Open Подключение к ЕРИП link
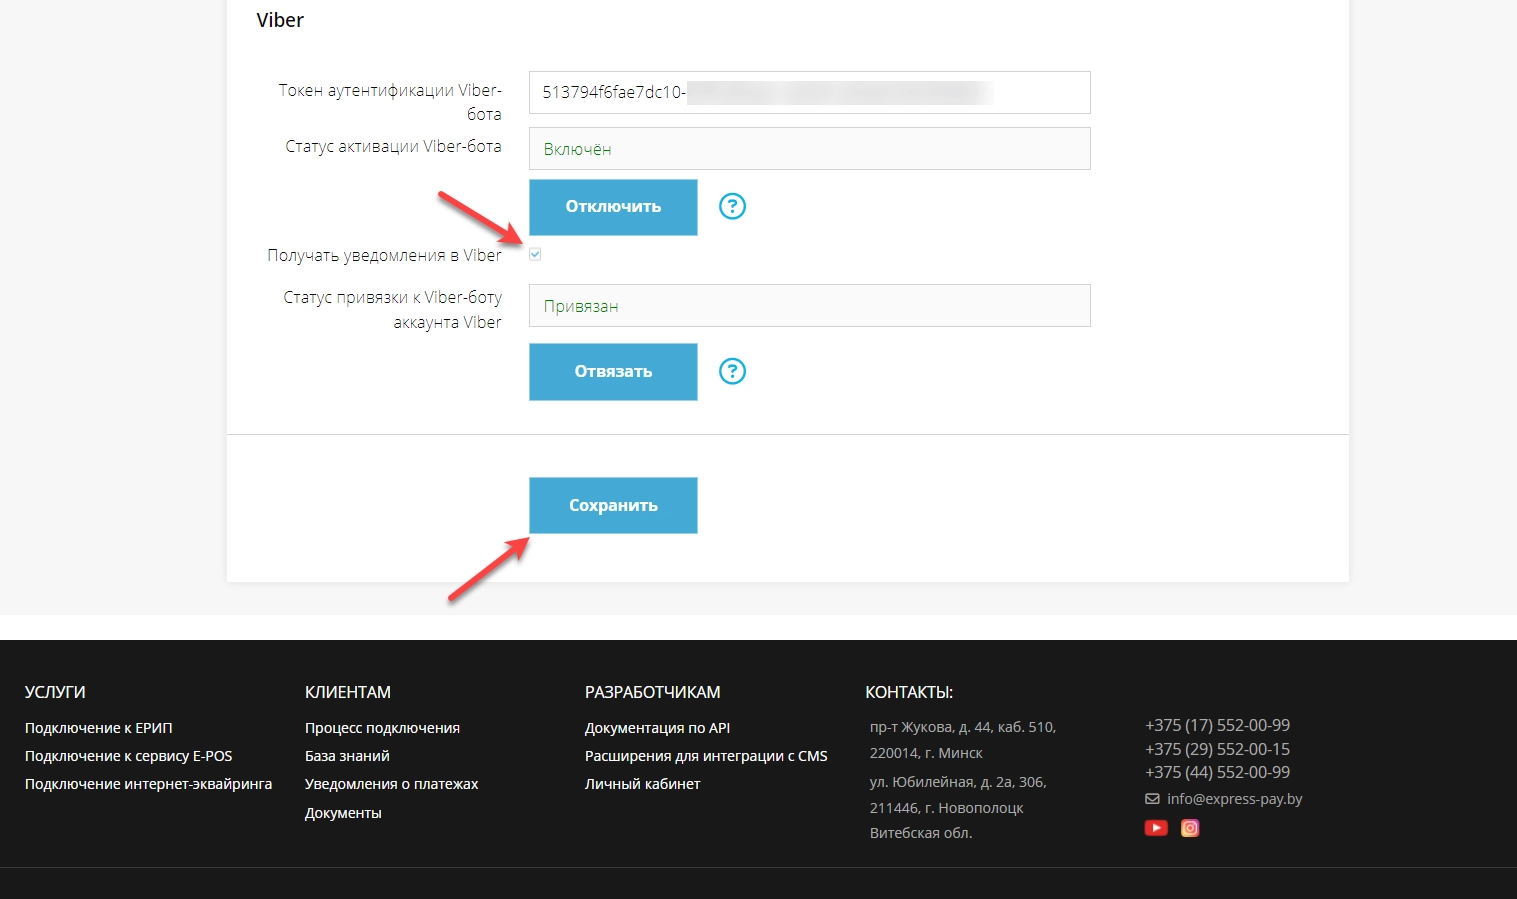This screenshot has width=1517, height=899. pyautogui.click(x=99, y=728)
